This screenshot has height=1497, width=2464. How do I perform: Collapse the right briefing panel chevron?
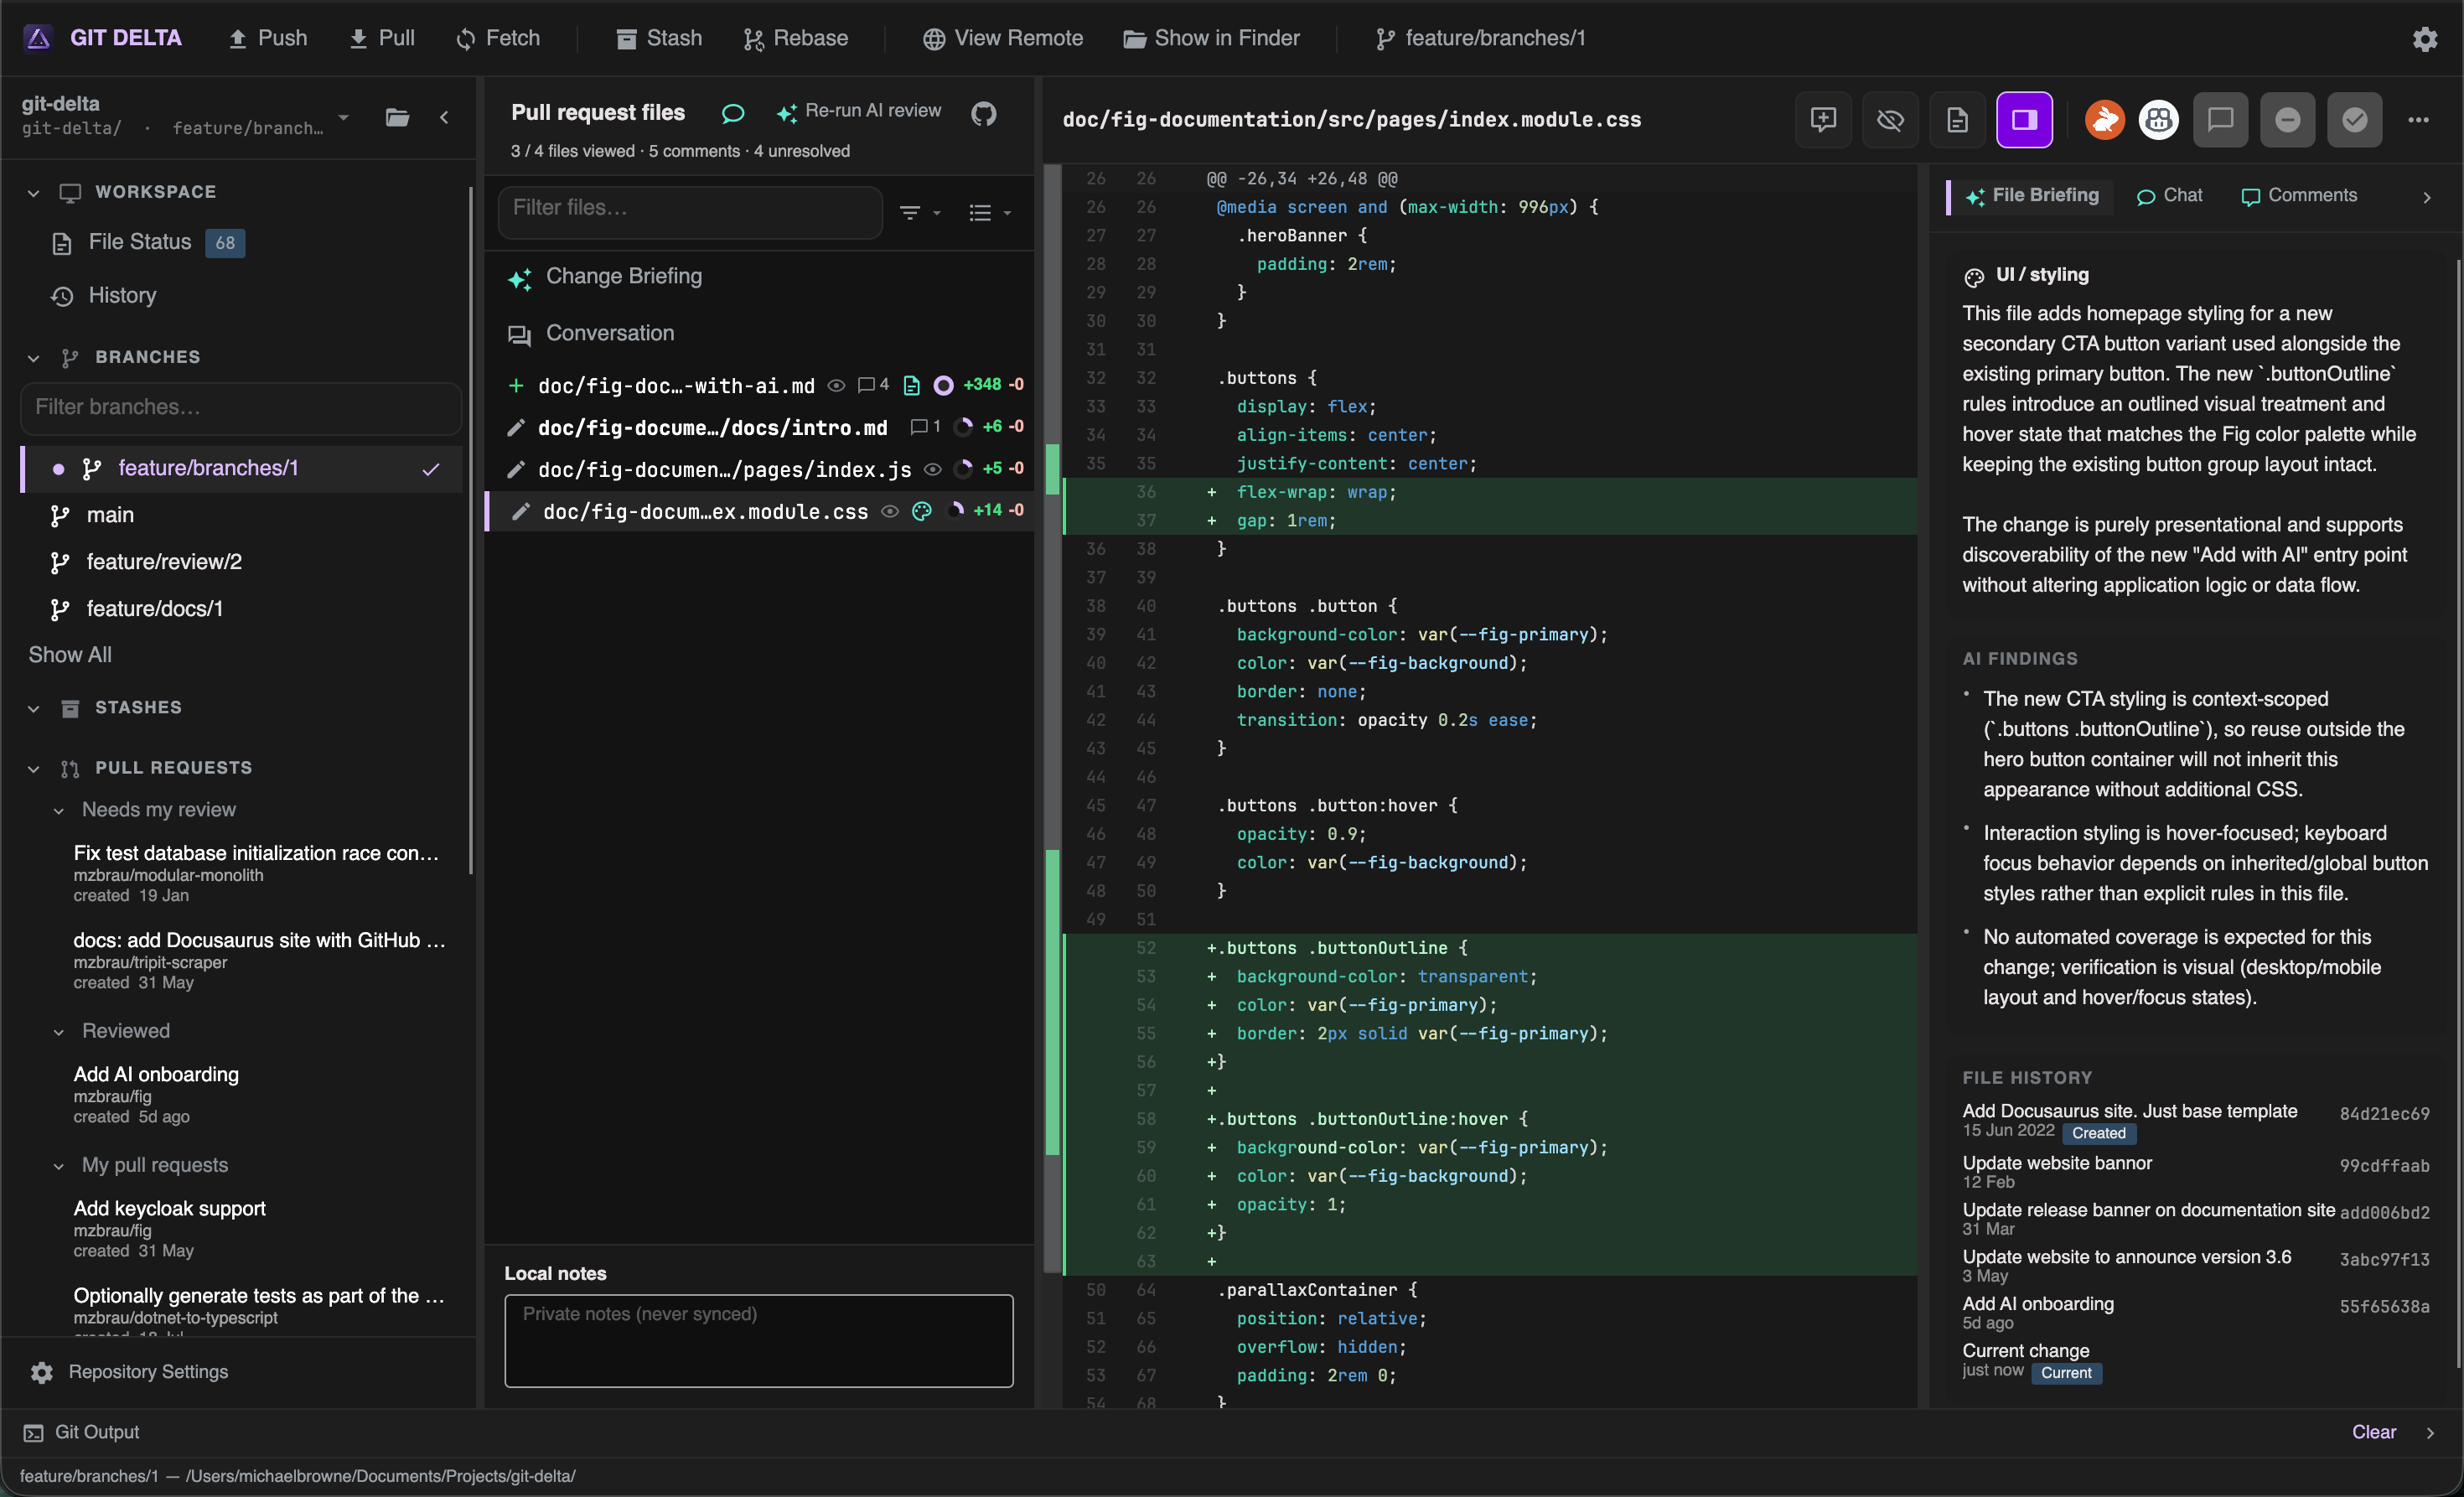pos(2426,197)
